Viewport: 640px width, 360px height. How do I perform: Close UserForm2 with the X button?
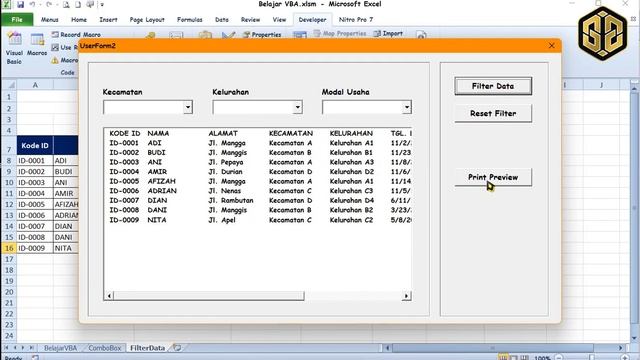pyautogui.click(x=551, y=46)
